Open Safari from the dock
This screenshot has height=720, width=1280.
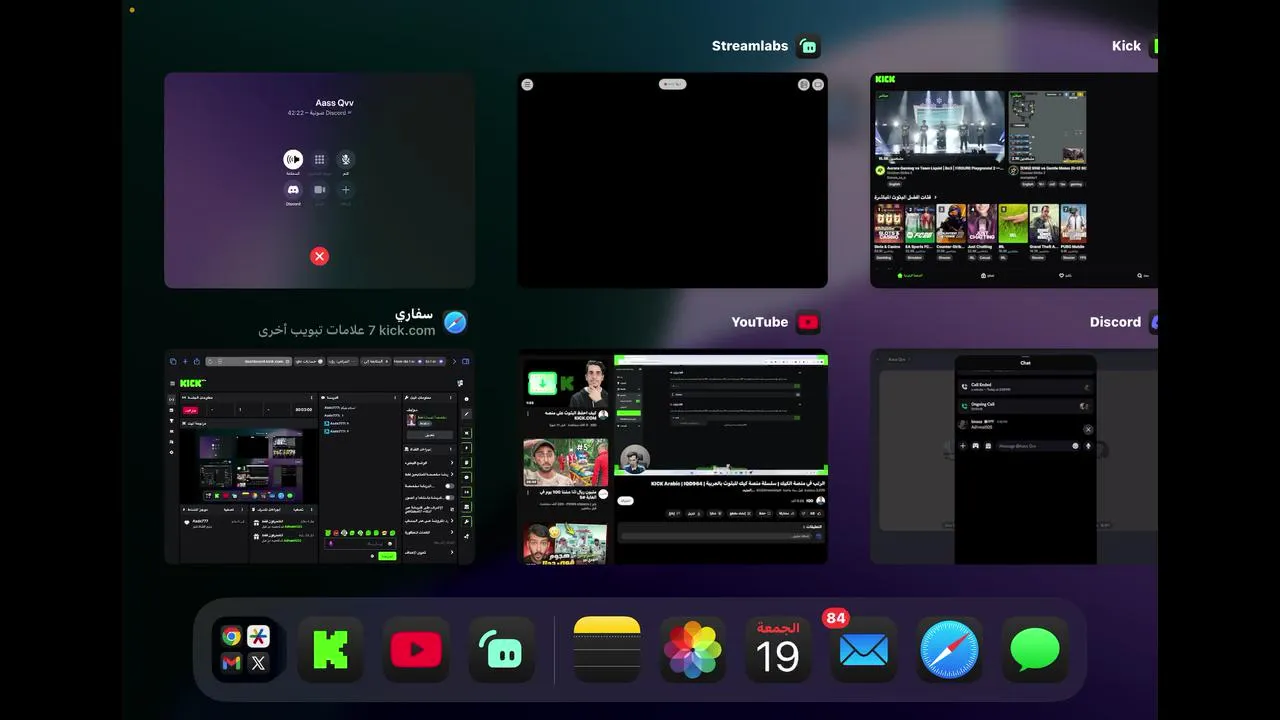point(949,650)
